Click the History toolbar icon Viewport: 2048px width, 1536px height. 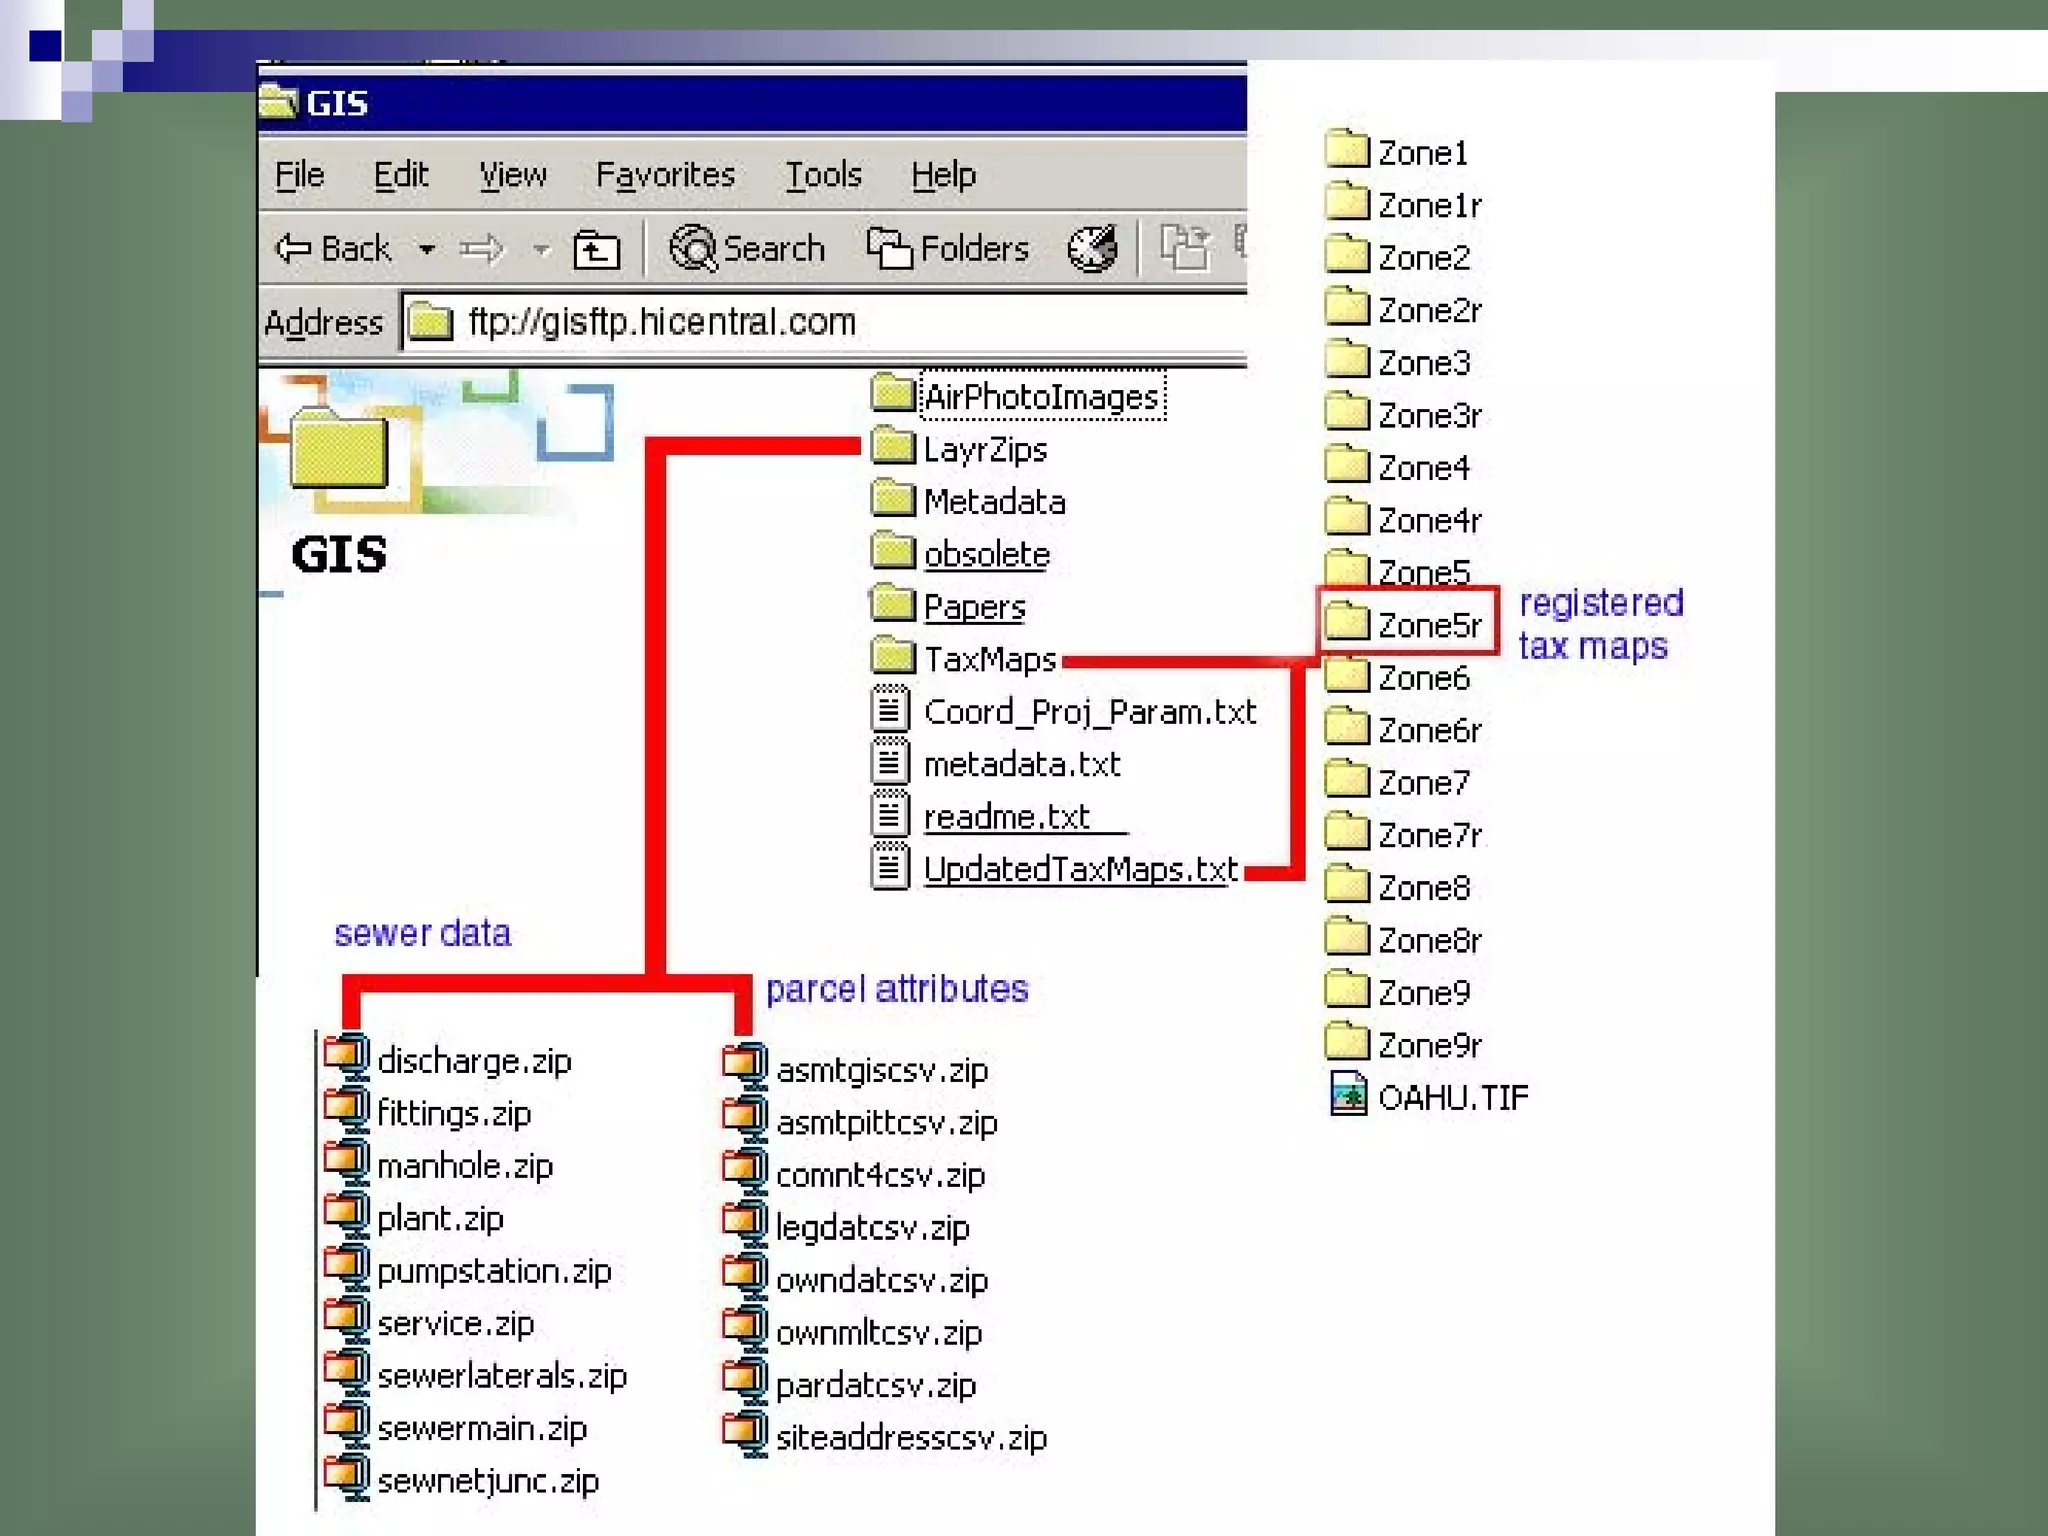[1091, 248]
